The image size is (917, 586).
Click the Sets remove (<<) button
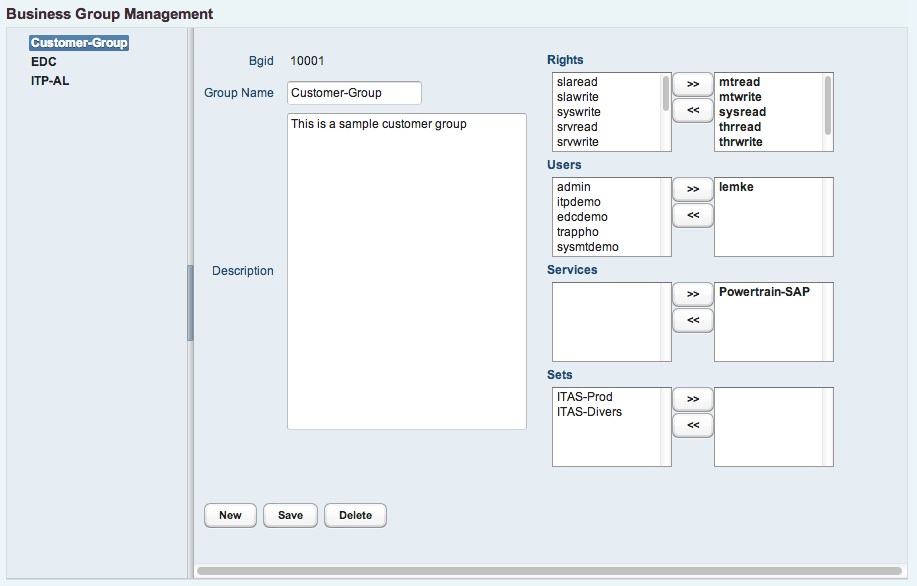692,425
